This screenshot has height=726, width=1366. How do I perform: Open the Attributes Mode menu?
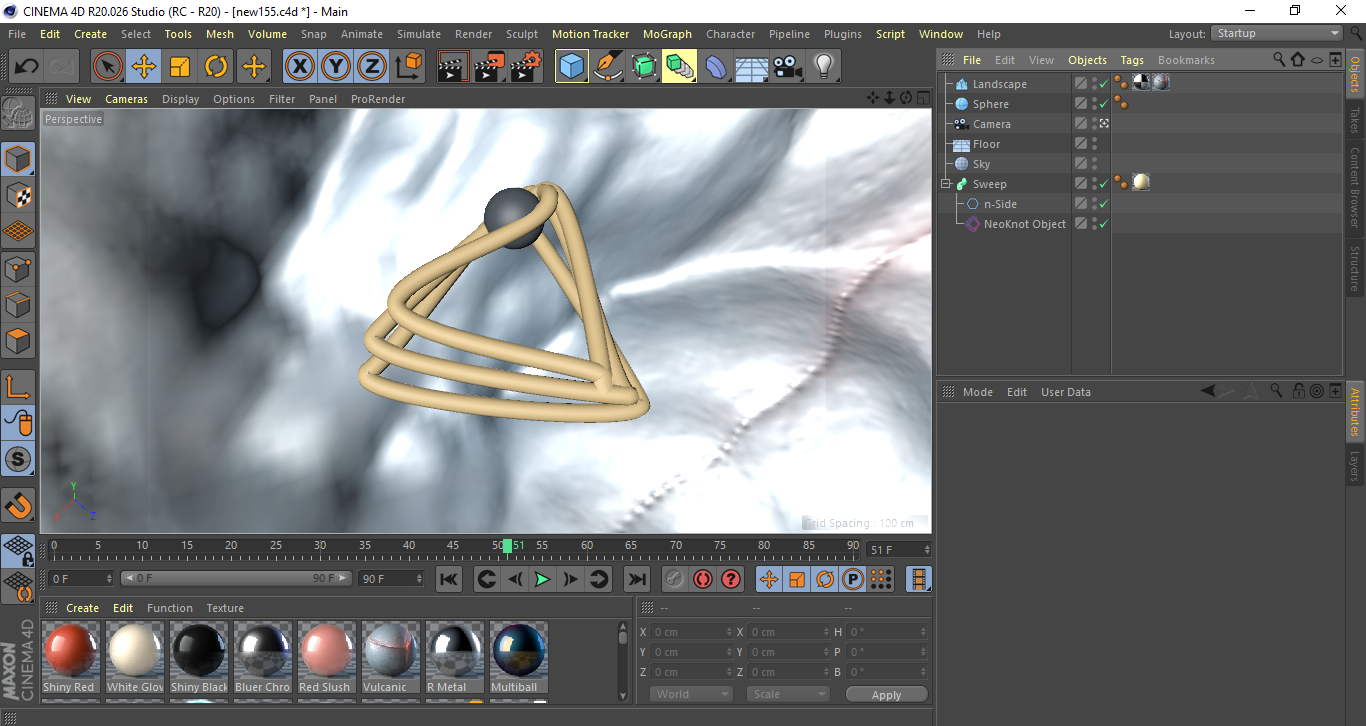click(978, 392)
